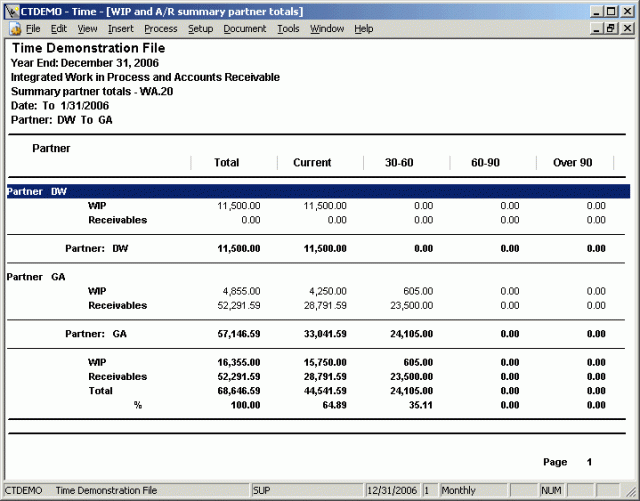Viewport: 640px width, 501px height.
Task: Open the Document menu
Action: coord(244,29)
